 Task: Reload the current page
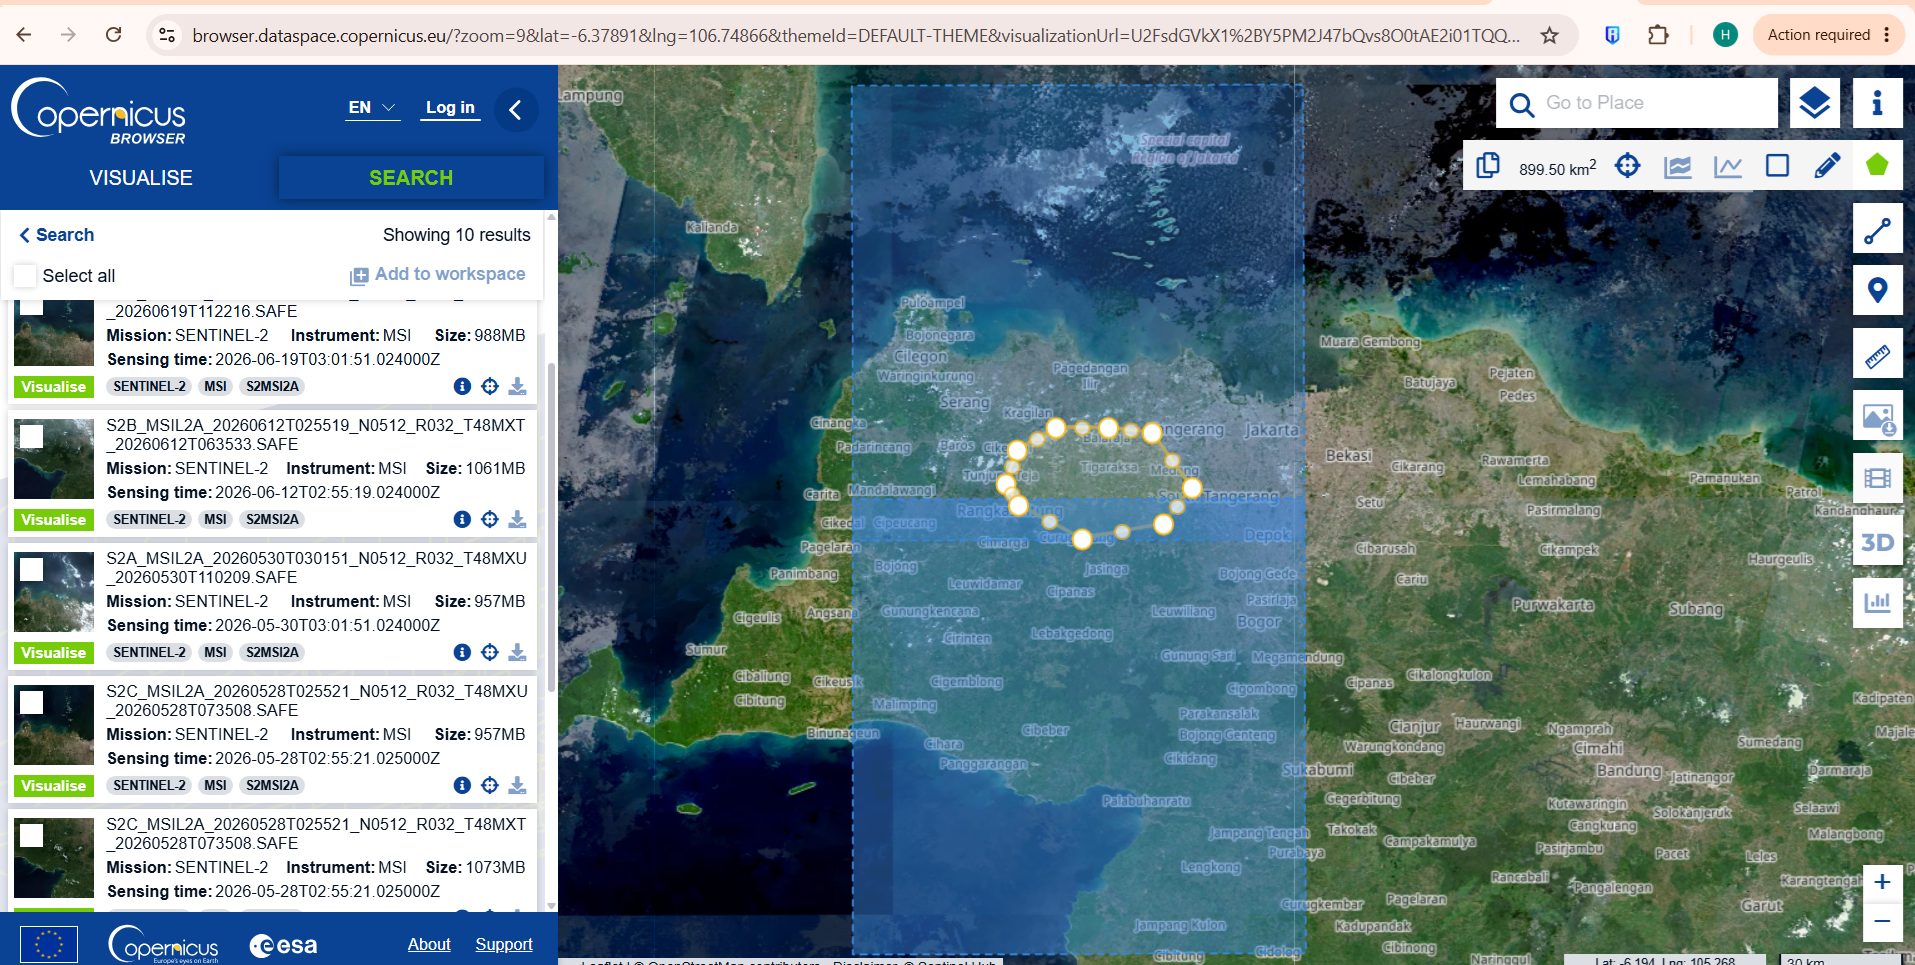(114, 35)
